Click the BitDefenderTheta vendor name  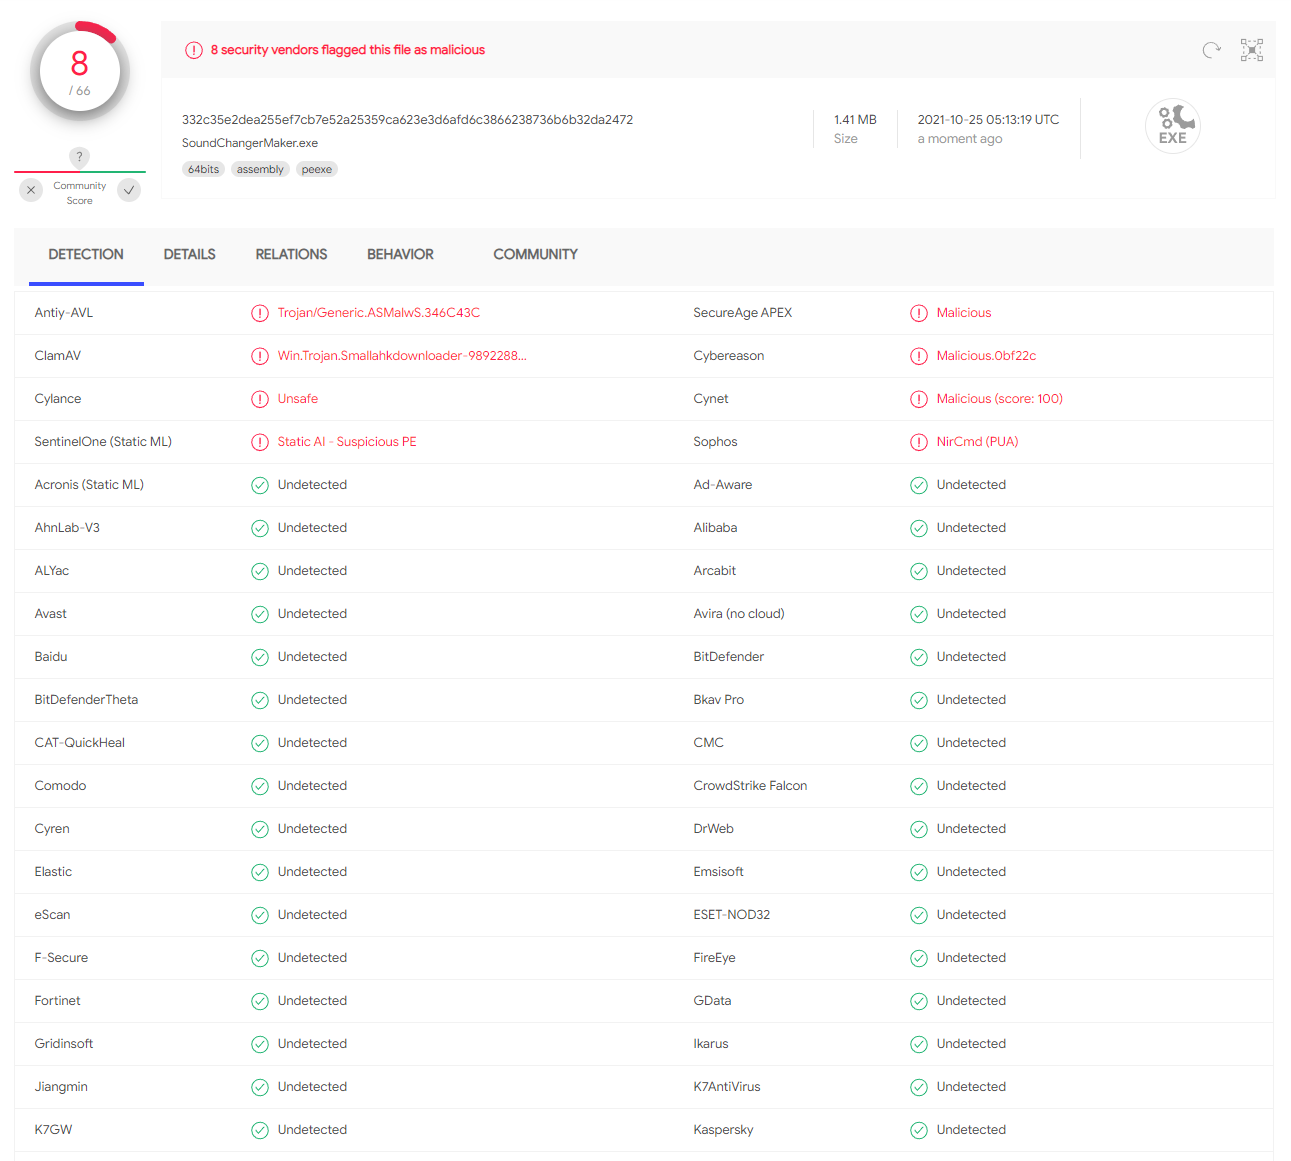[86, 700]
